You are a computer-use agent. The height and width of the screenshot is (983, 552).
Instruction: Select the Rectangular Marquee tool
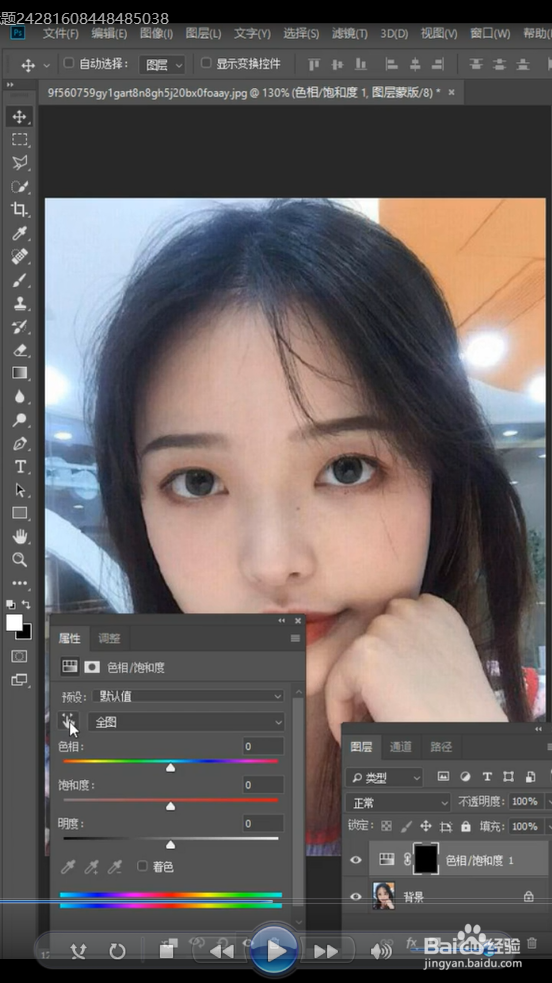[x=19, y=139]
